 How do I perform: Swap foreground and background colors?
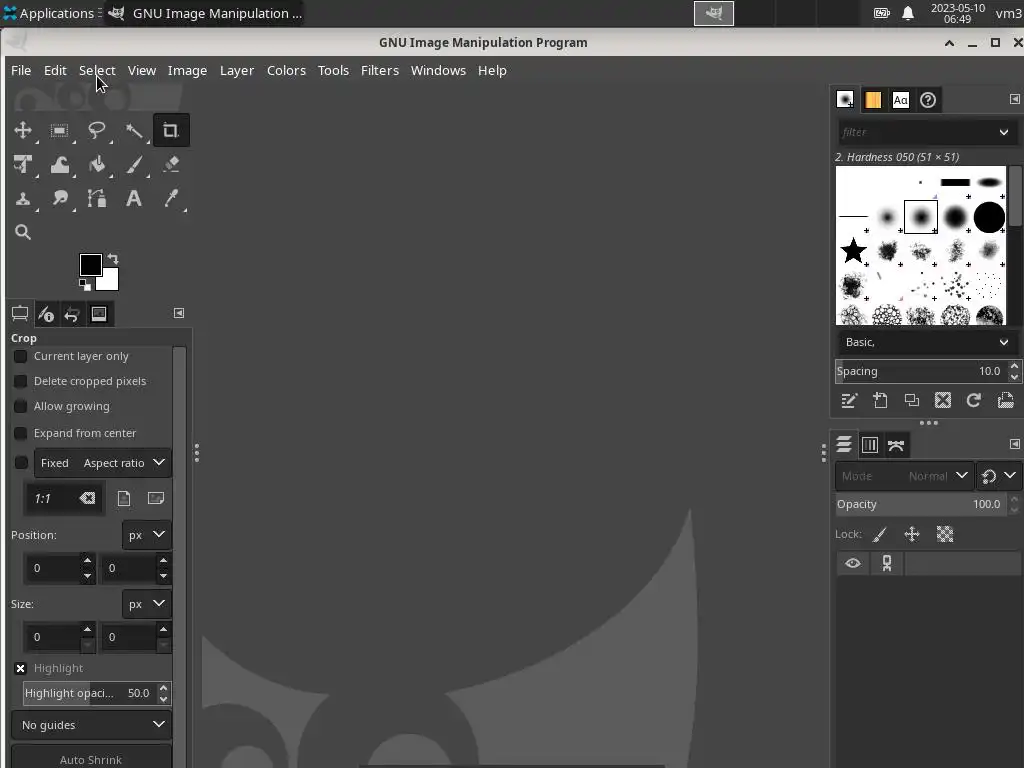point(113,259)
